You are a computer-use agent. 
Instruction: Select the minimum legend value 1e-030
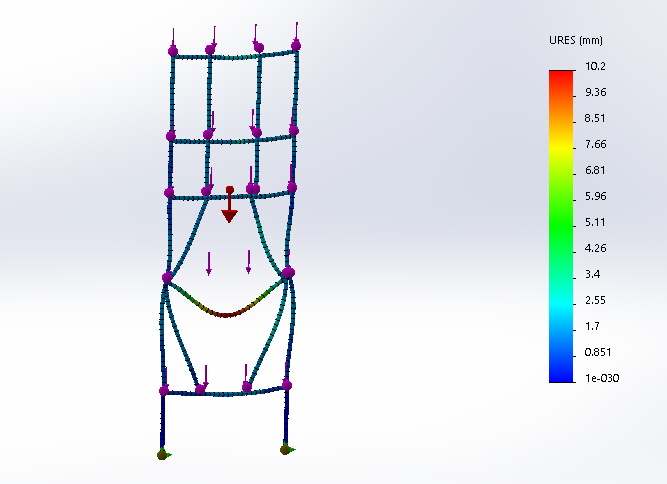[x=602, y=378]
